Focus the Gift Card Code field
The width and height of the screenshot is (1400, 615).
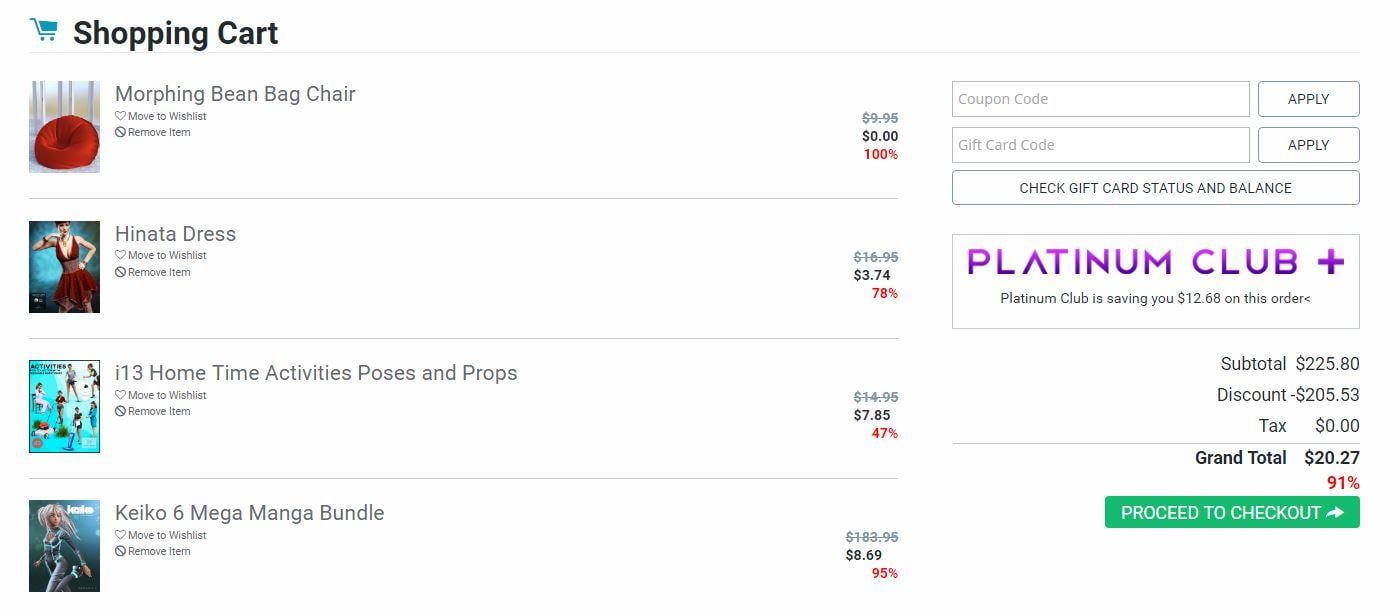(x=1100, y=145)
